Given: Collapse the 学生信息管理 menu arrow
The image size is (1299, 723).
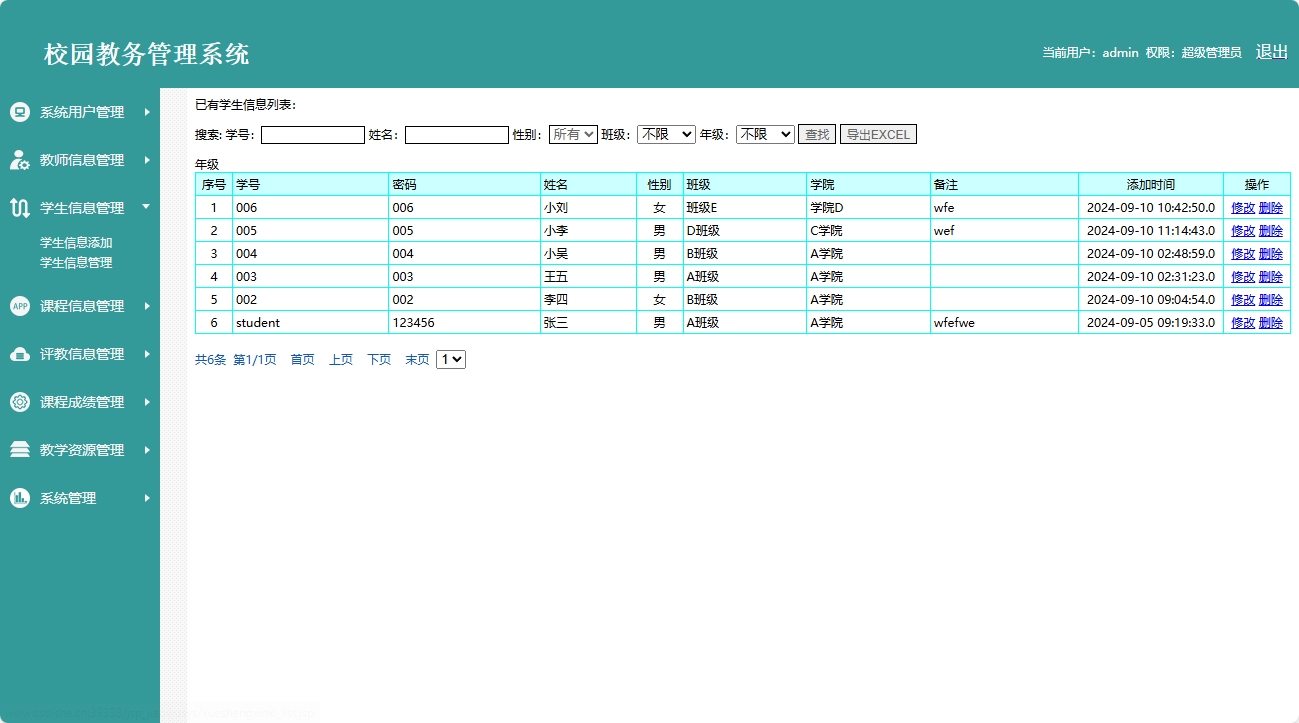Looking at the screenshot, I should pyautogui.click(x=146, y=207).
